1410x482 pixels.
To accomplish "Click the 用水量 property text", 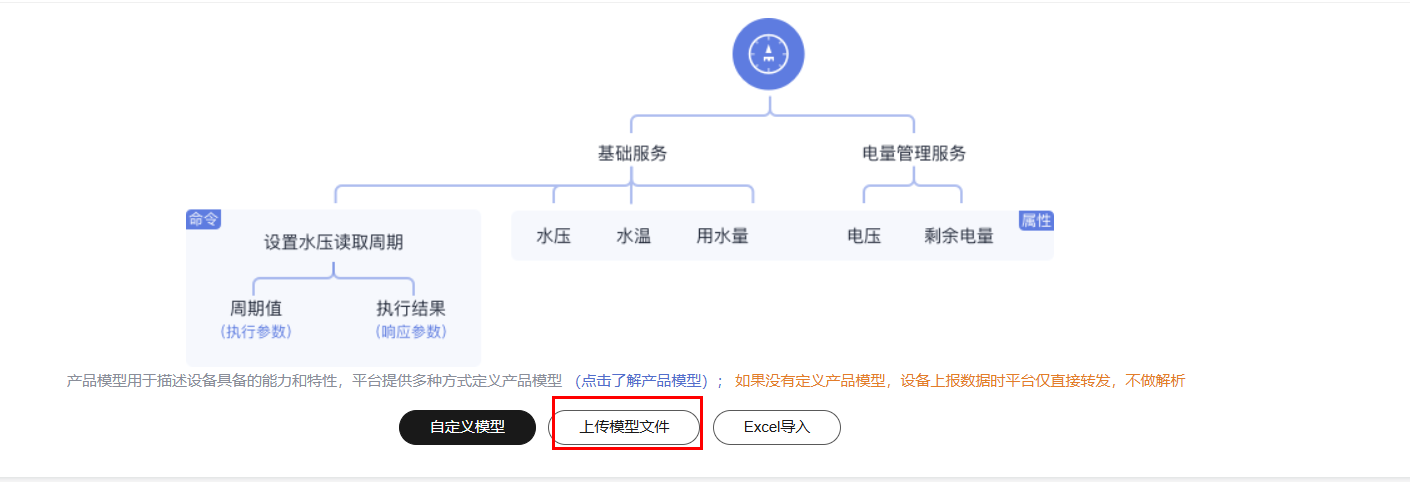I will coord(722,237).
